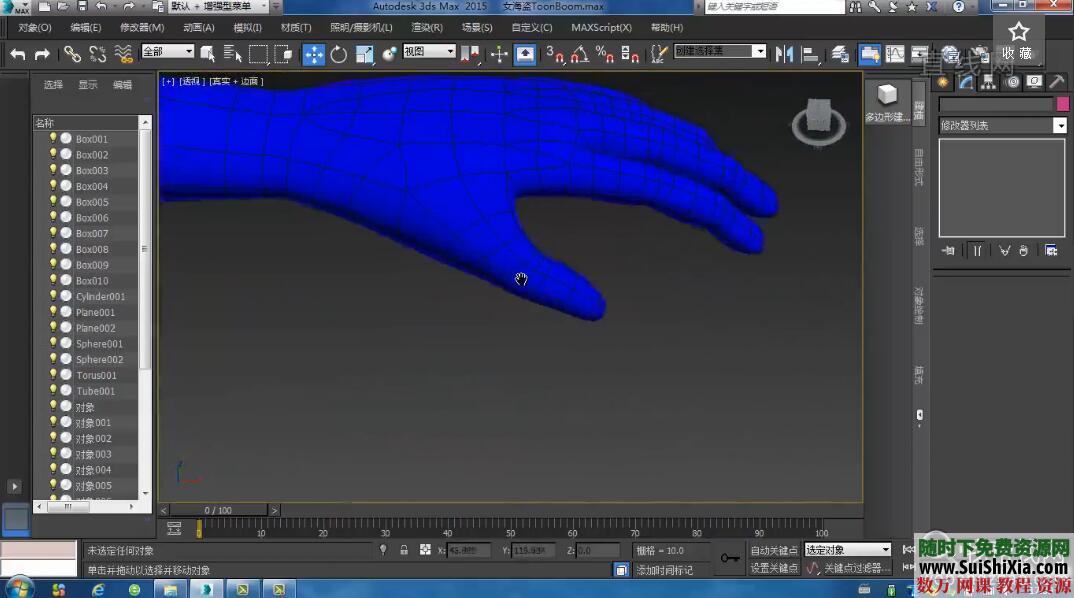Switch to the Motion command panel tab
Screen dimensions: 1074x598
(1012, 82)
